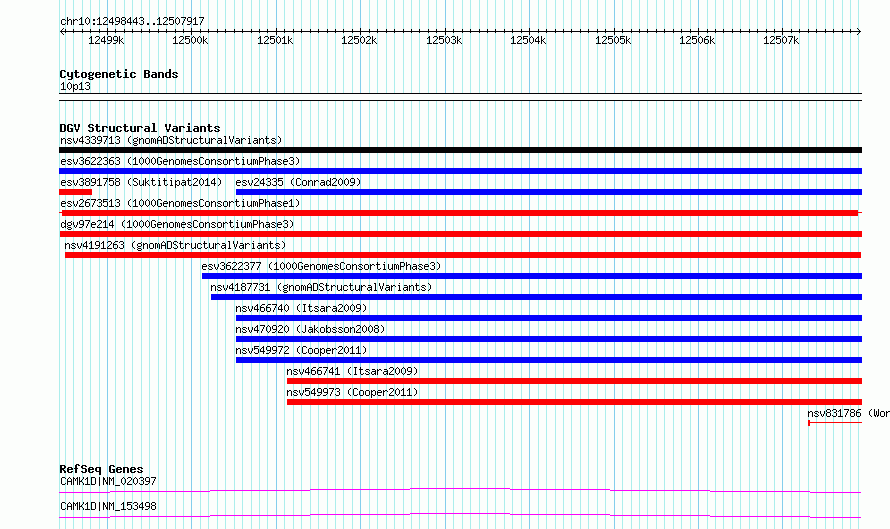Open variant label esv3891758 (Suktitipat2014)
Screen dimensions: 890x529
coord(141,182)
